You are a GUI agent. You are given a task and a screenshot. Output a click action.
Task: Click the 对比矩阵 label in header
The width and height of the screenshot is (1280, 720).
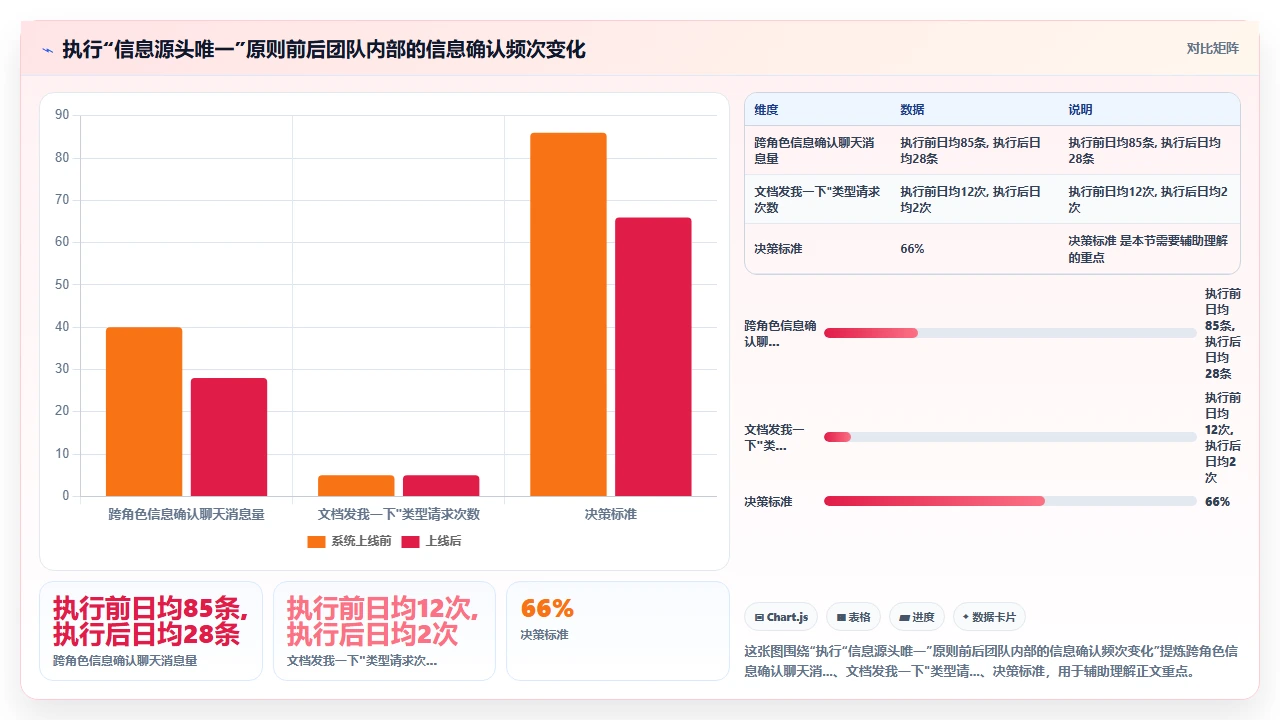click(1212, 48)
